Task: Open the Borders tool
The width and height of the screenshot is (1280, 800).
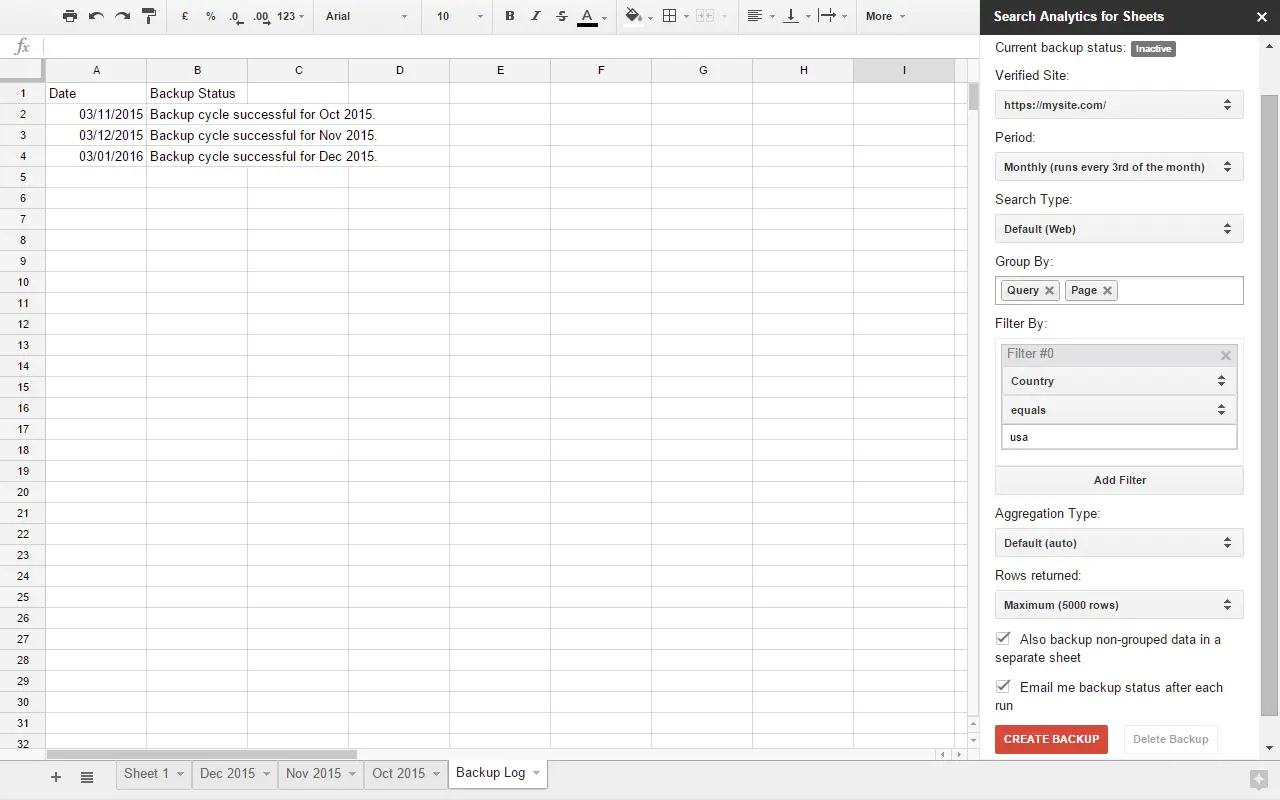Action: (x=675, y=16)
